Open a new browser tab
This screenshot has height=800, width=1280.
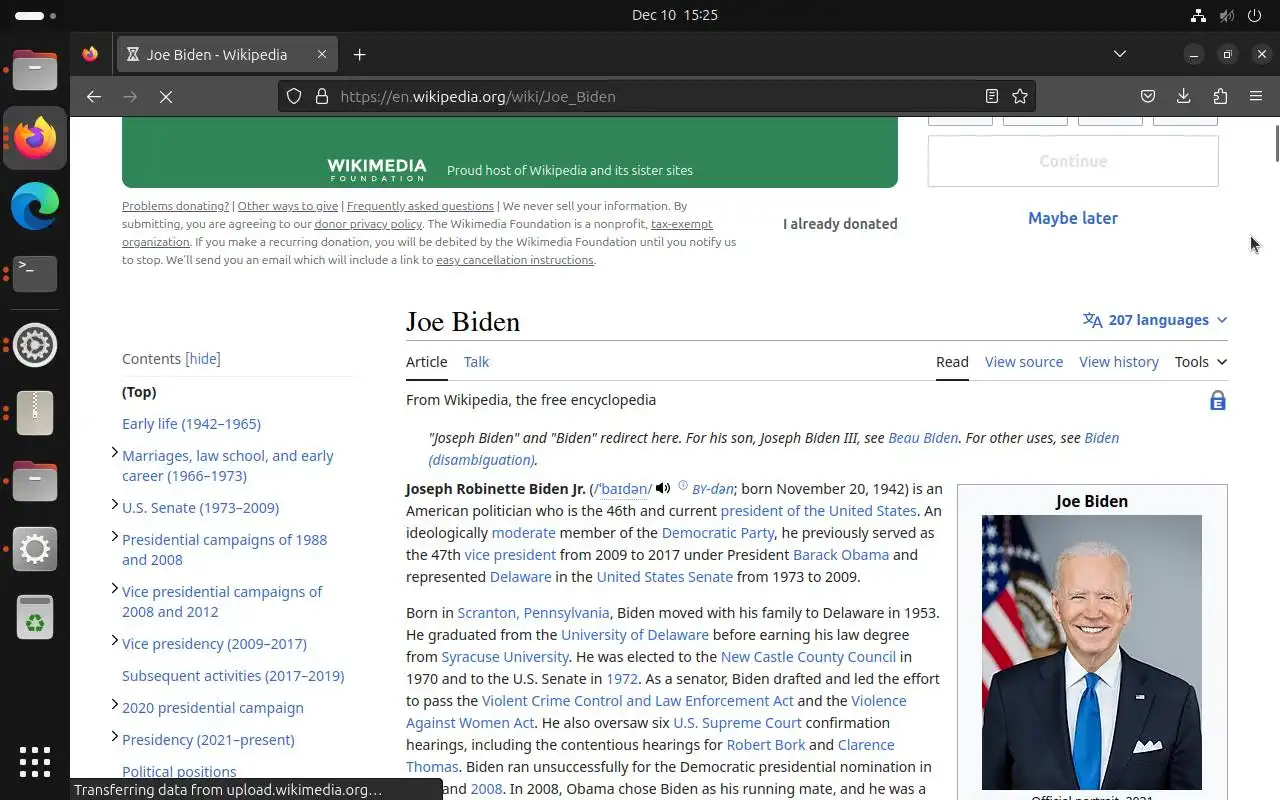pyautogui.click(x=360, y=54)
